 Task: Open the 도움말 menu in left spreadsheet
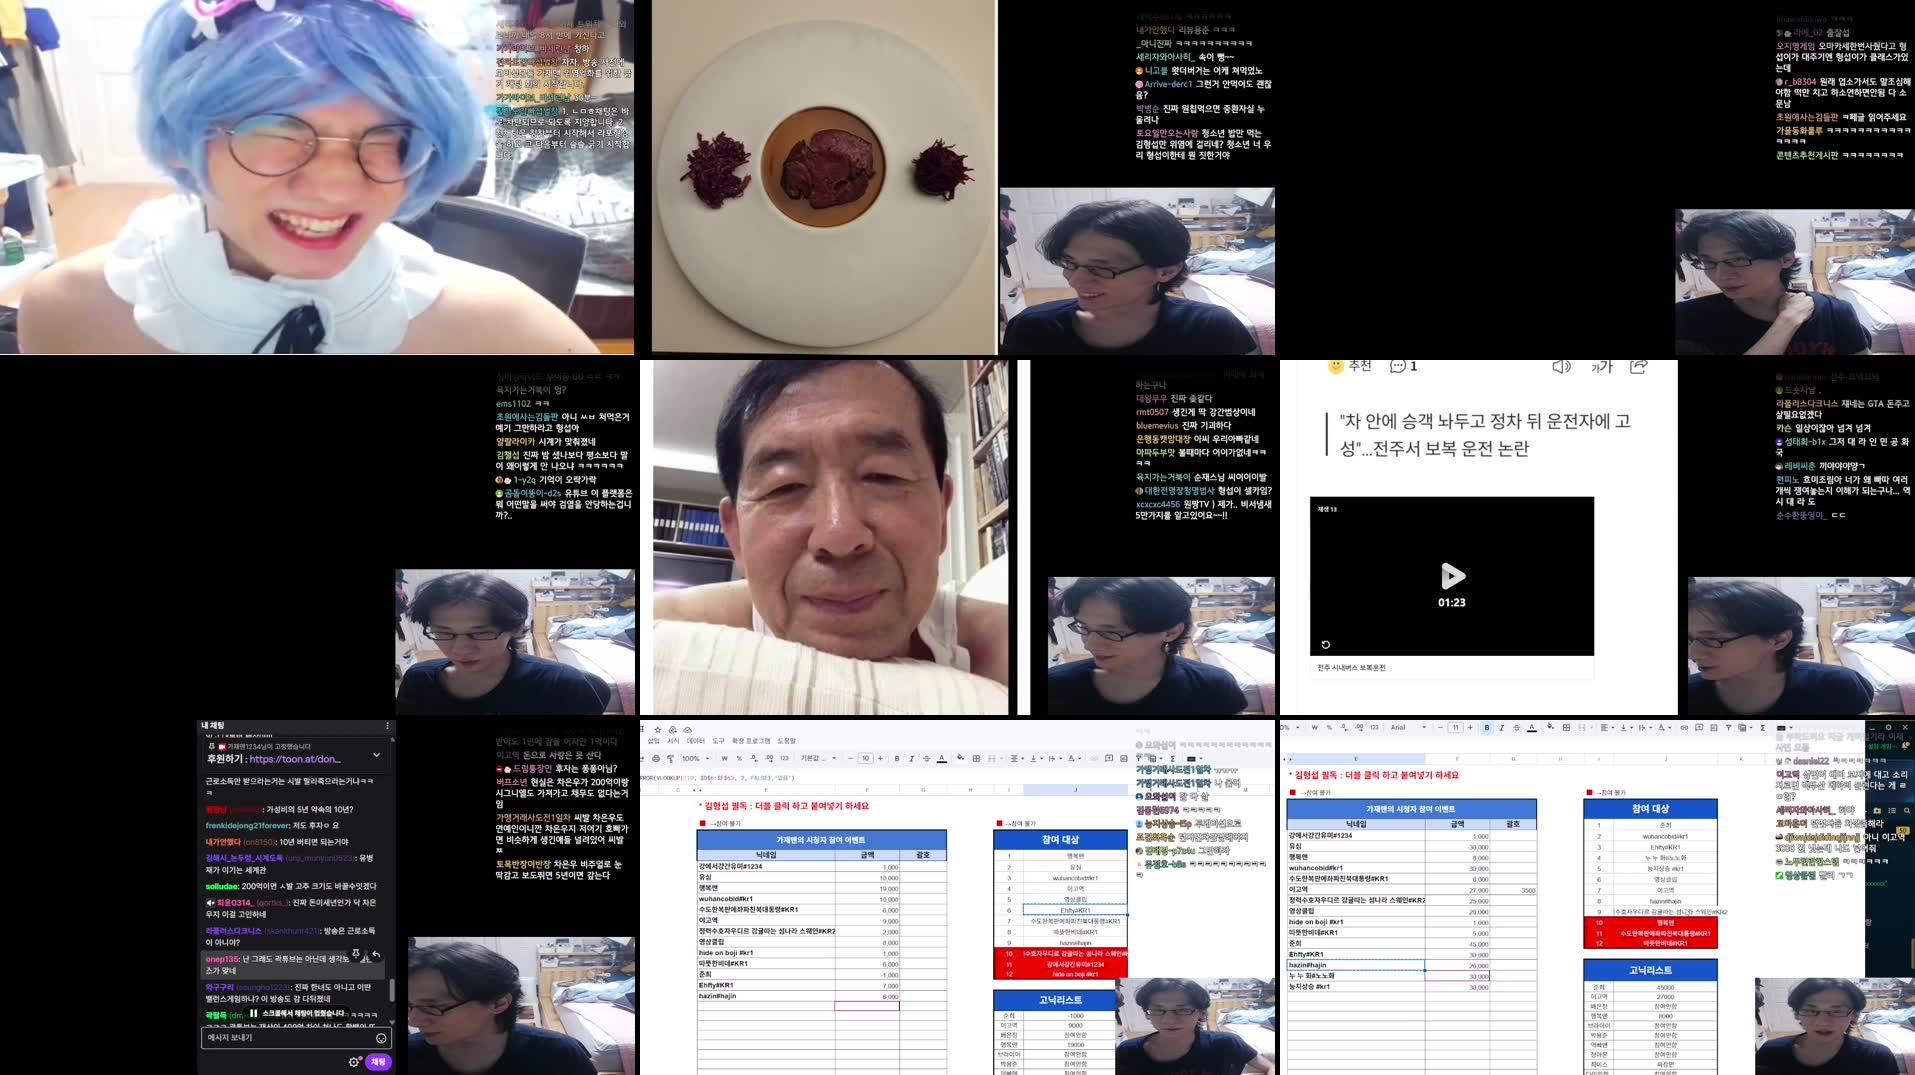coord(786,741)
